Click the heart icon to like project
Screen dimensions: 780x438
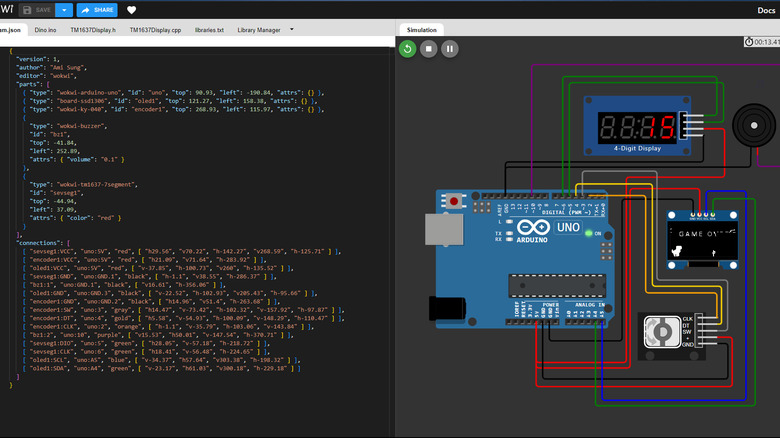tap(131, 10)
